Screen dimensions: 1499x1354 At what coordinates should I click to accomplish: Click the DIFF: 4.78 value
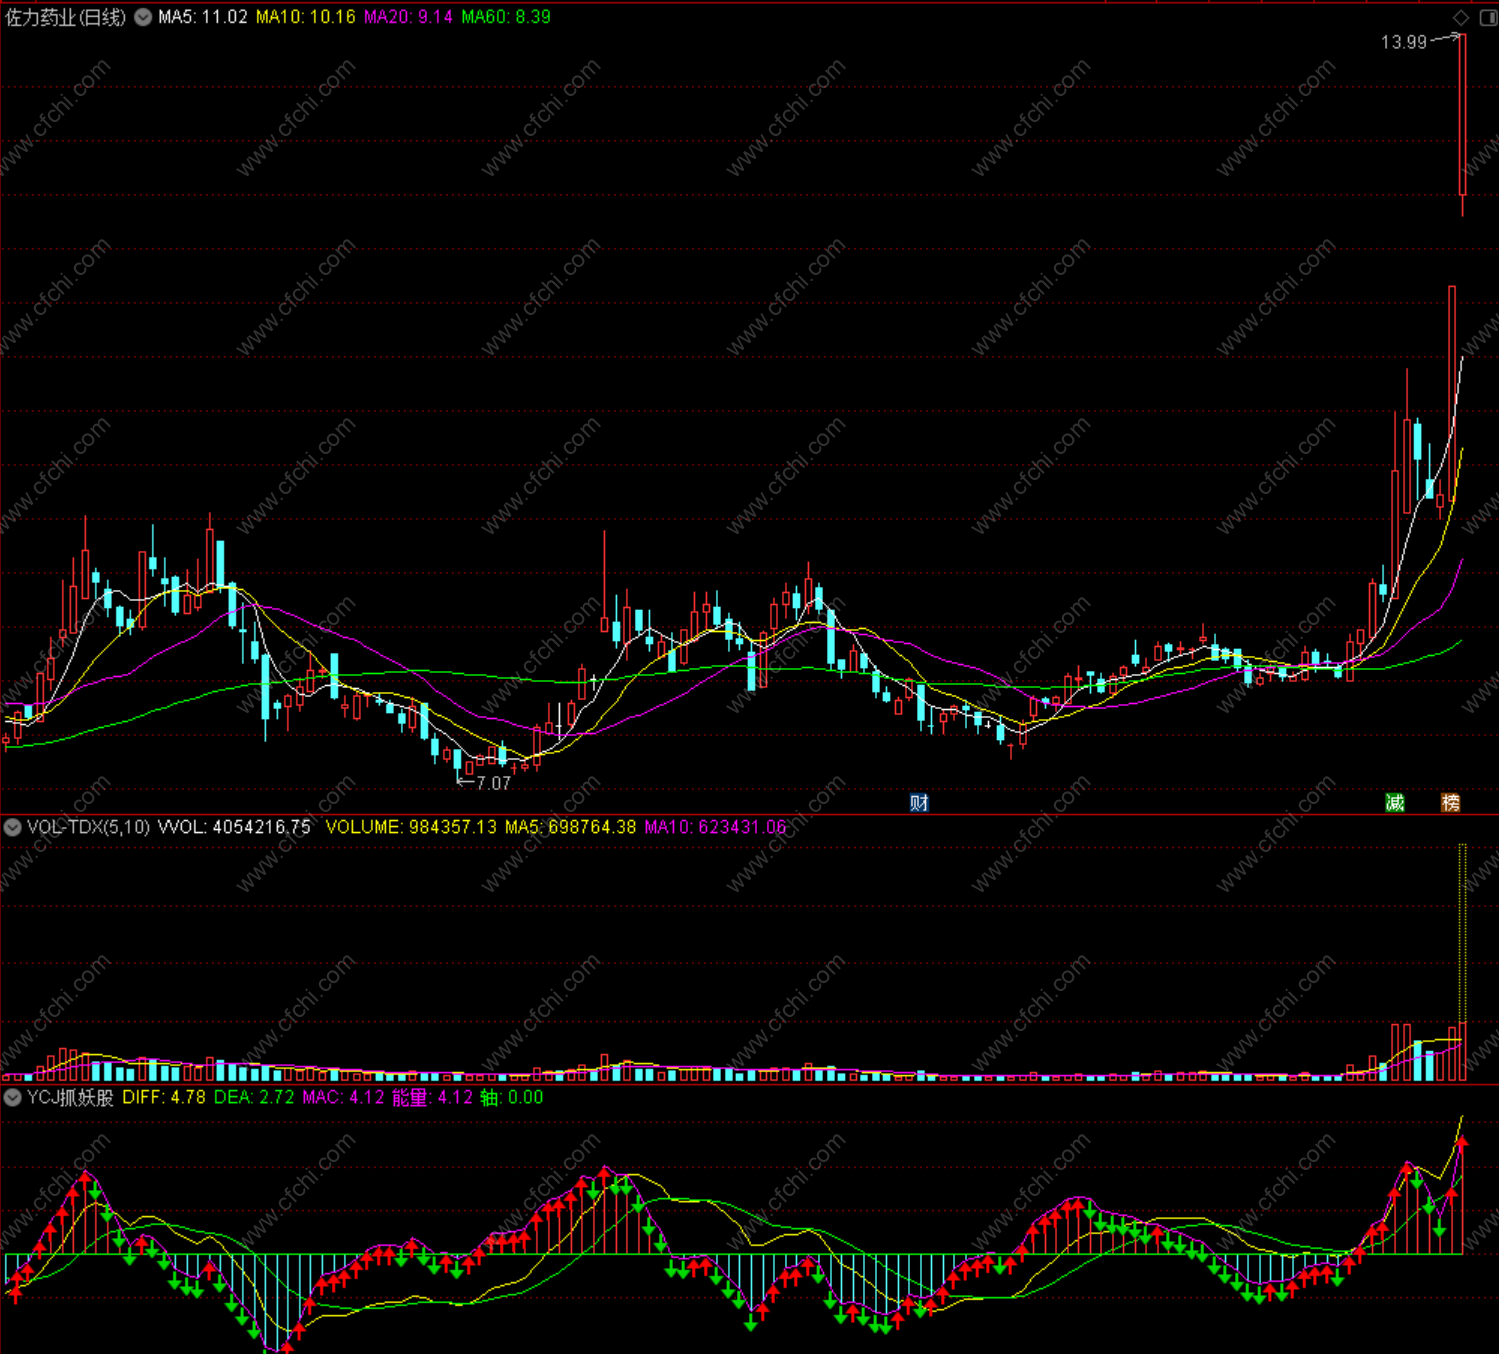tap(164, 1097)
